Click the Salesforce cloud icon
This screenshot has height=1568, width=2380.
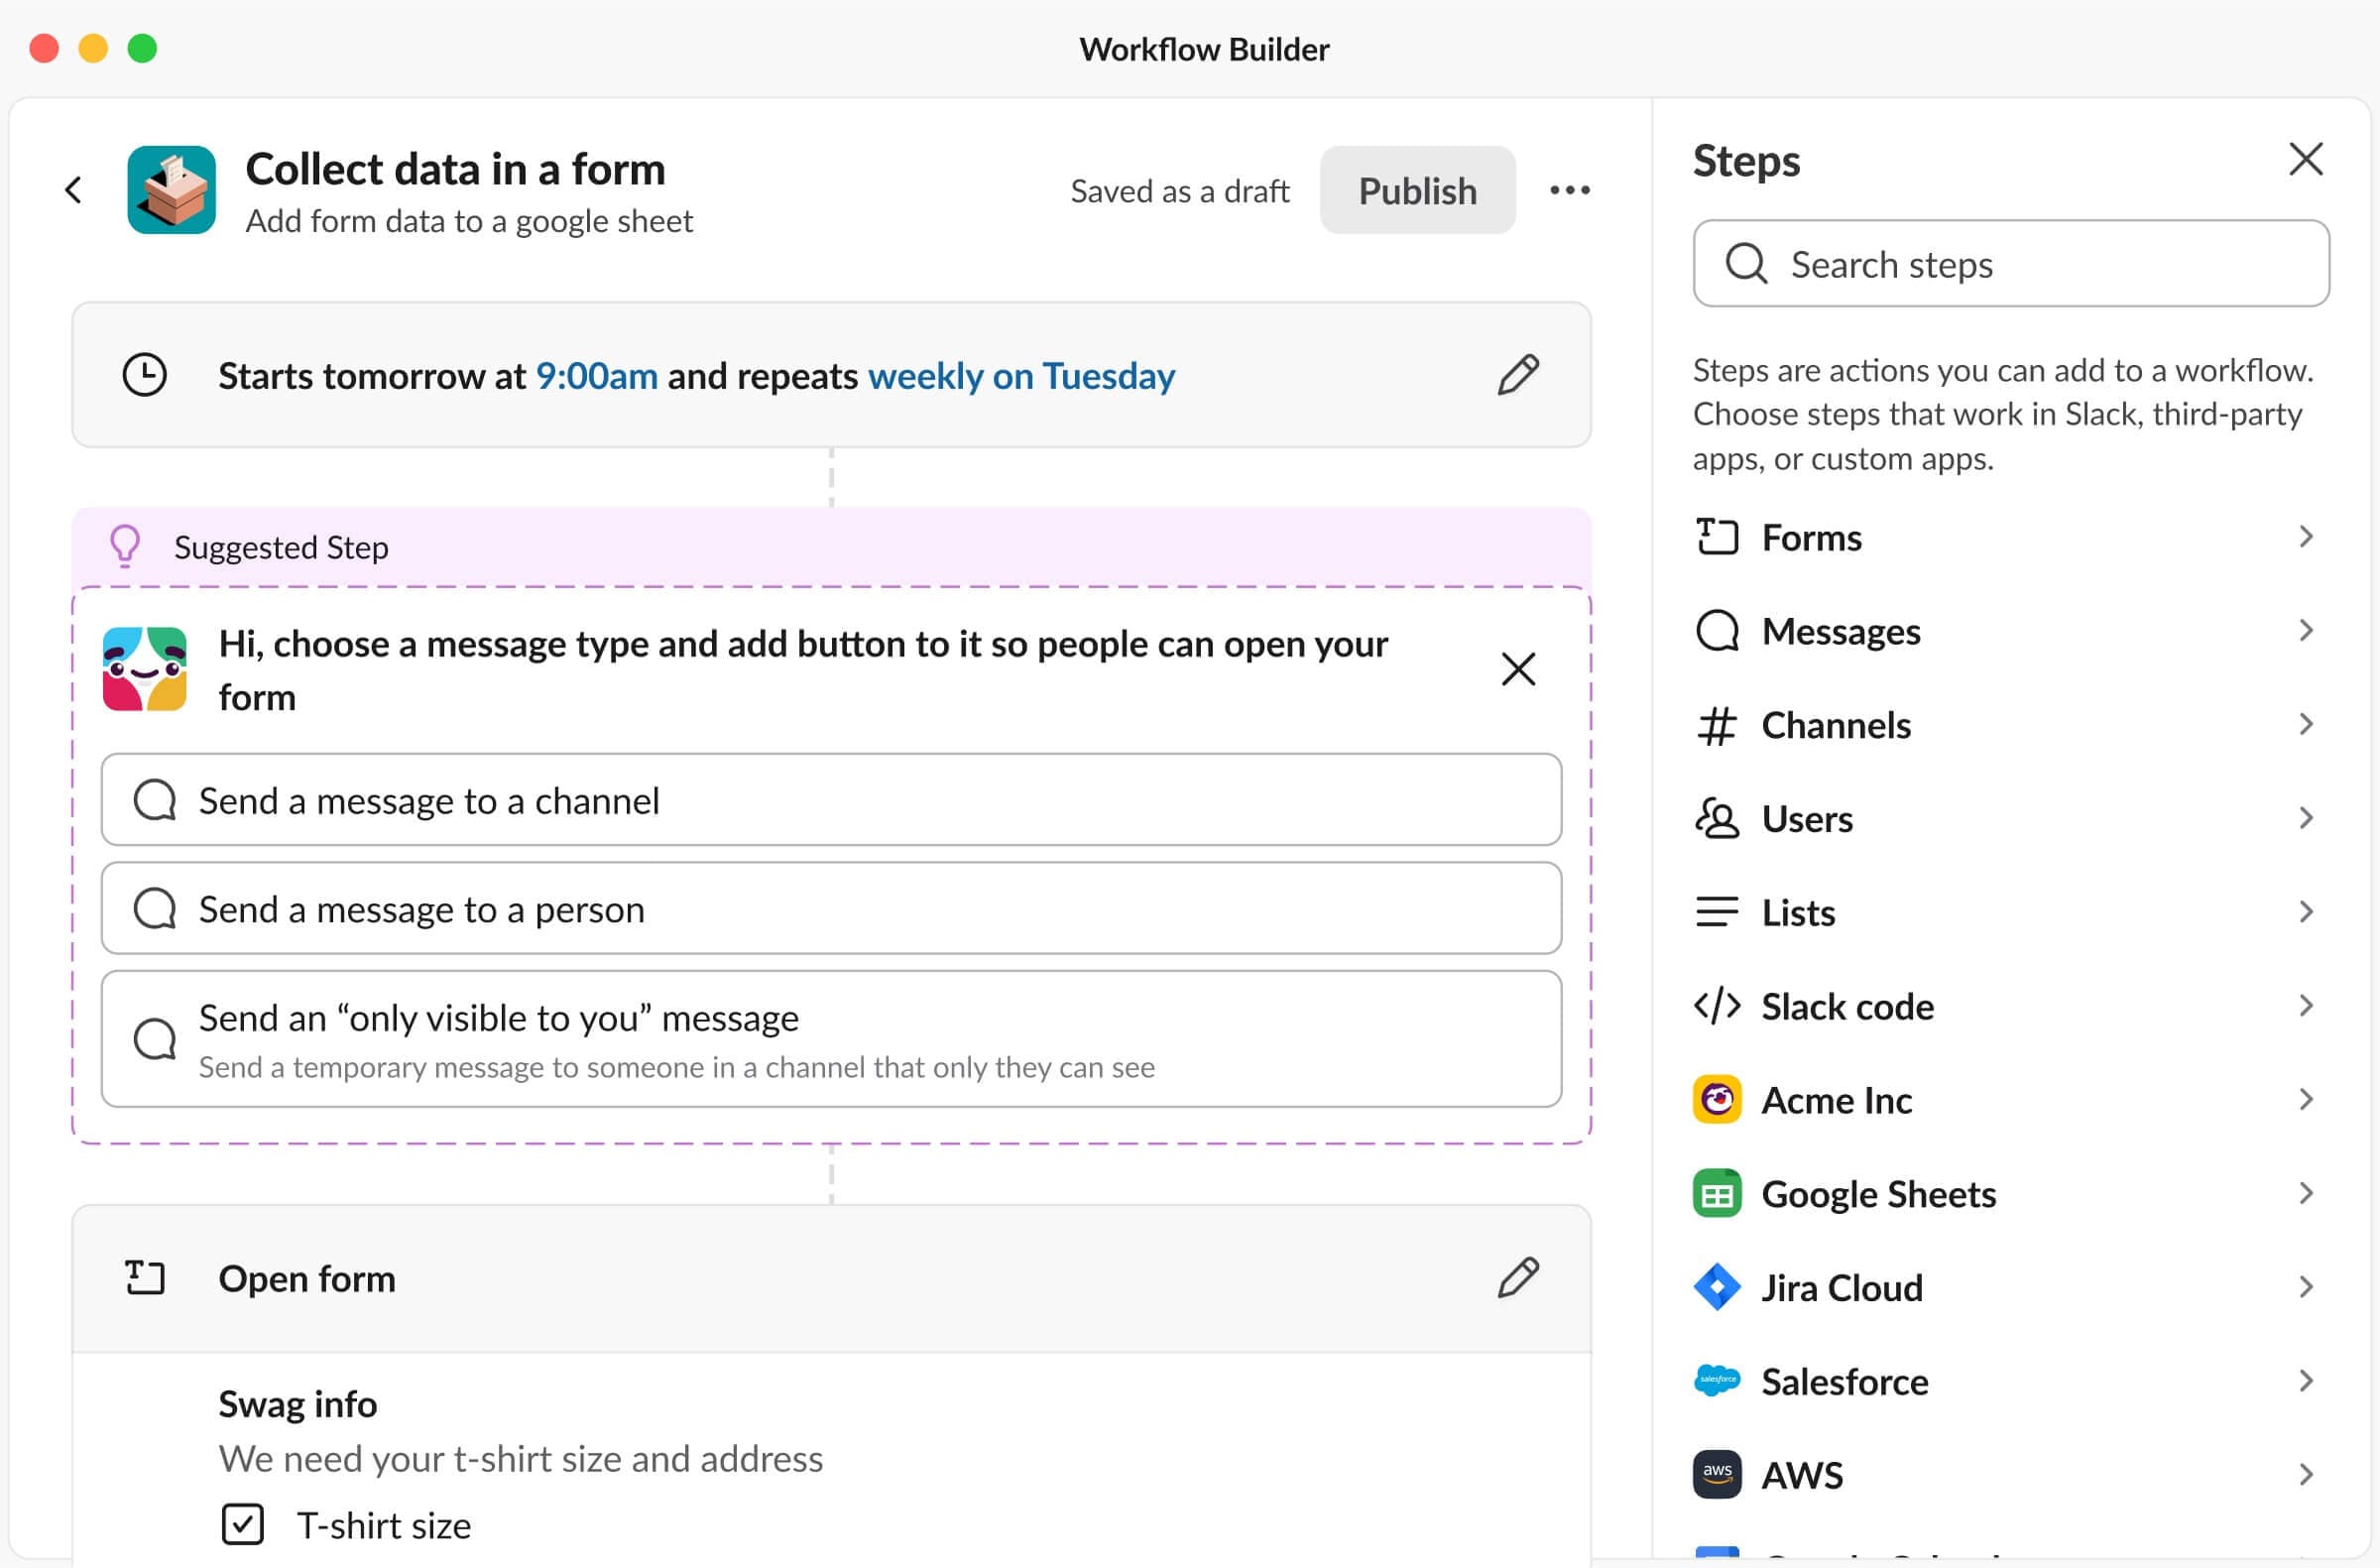point(1717,1381)
